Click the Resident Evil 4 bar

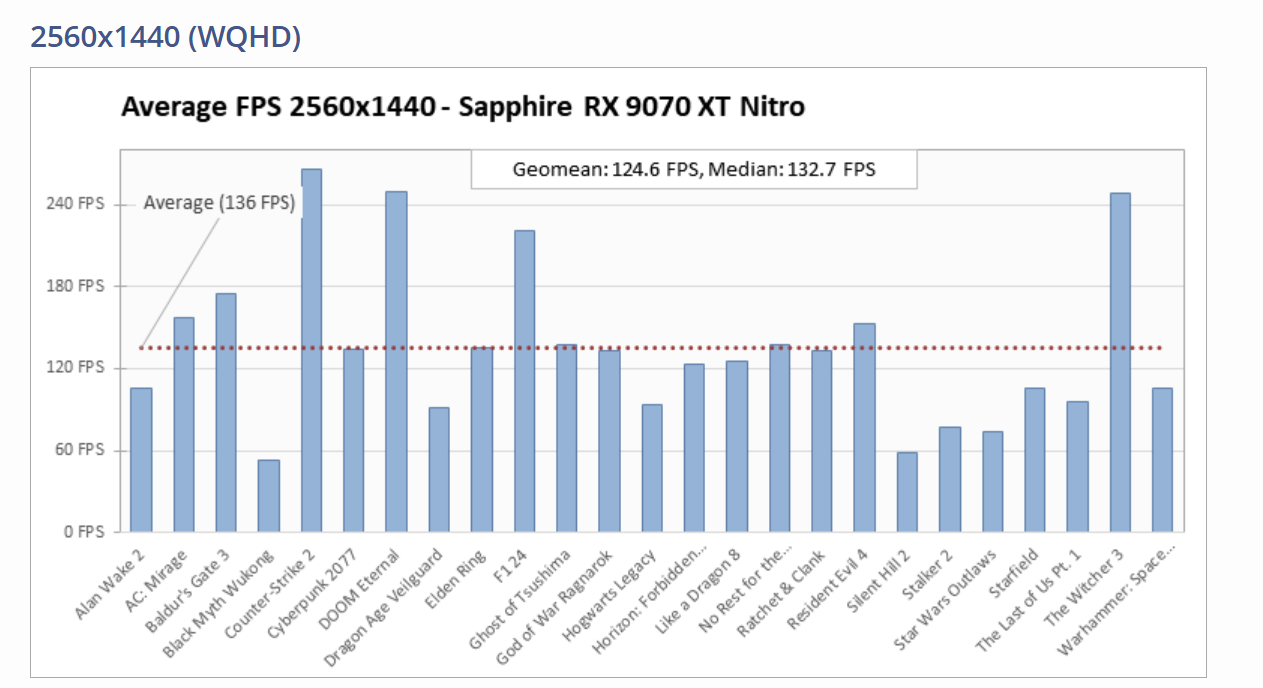[x=865, y=428]
